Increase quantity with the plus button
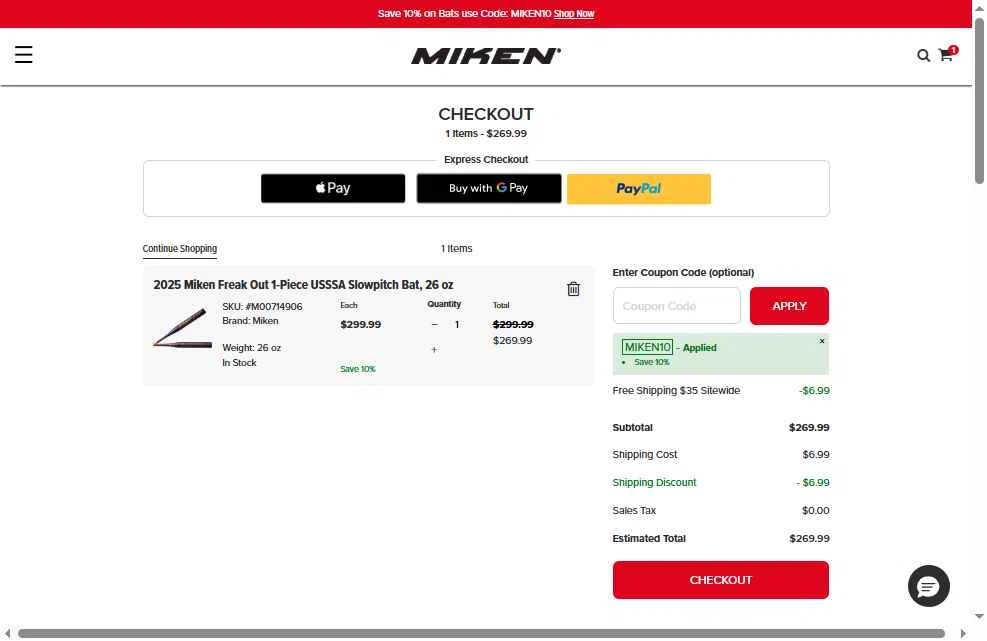The width and height of the screenshot is (987, 641). point(434,349)
